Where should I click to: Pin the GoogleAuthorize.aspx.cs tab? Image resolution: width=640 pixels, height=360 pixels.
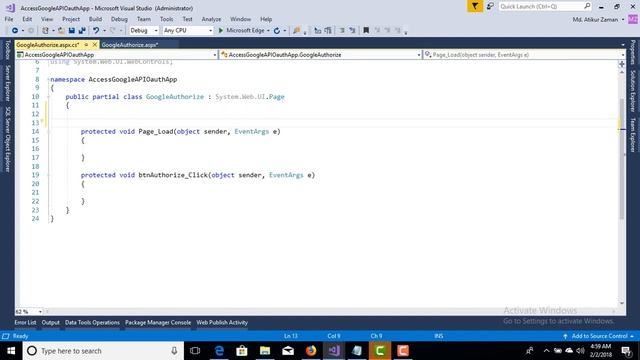pyautogui.click(x=86, y=44)
